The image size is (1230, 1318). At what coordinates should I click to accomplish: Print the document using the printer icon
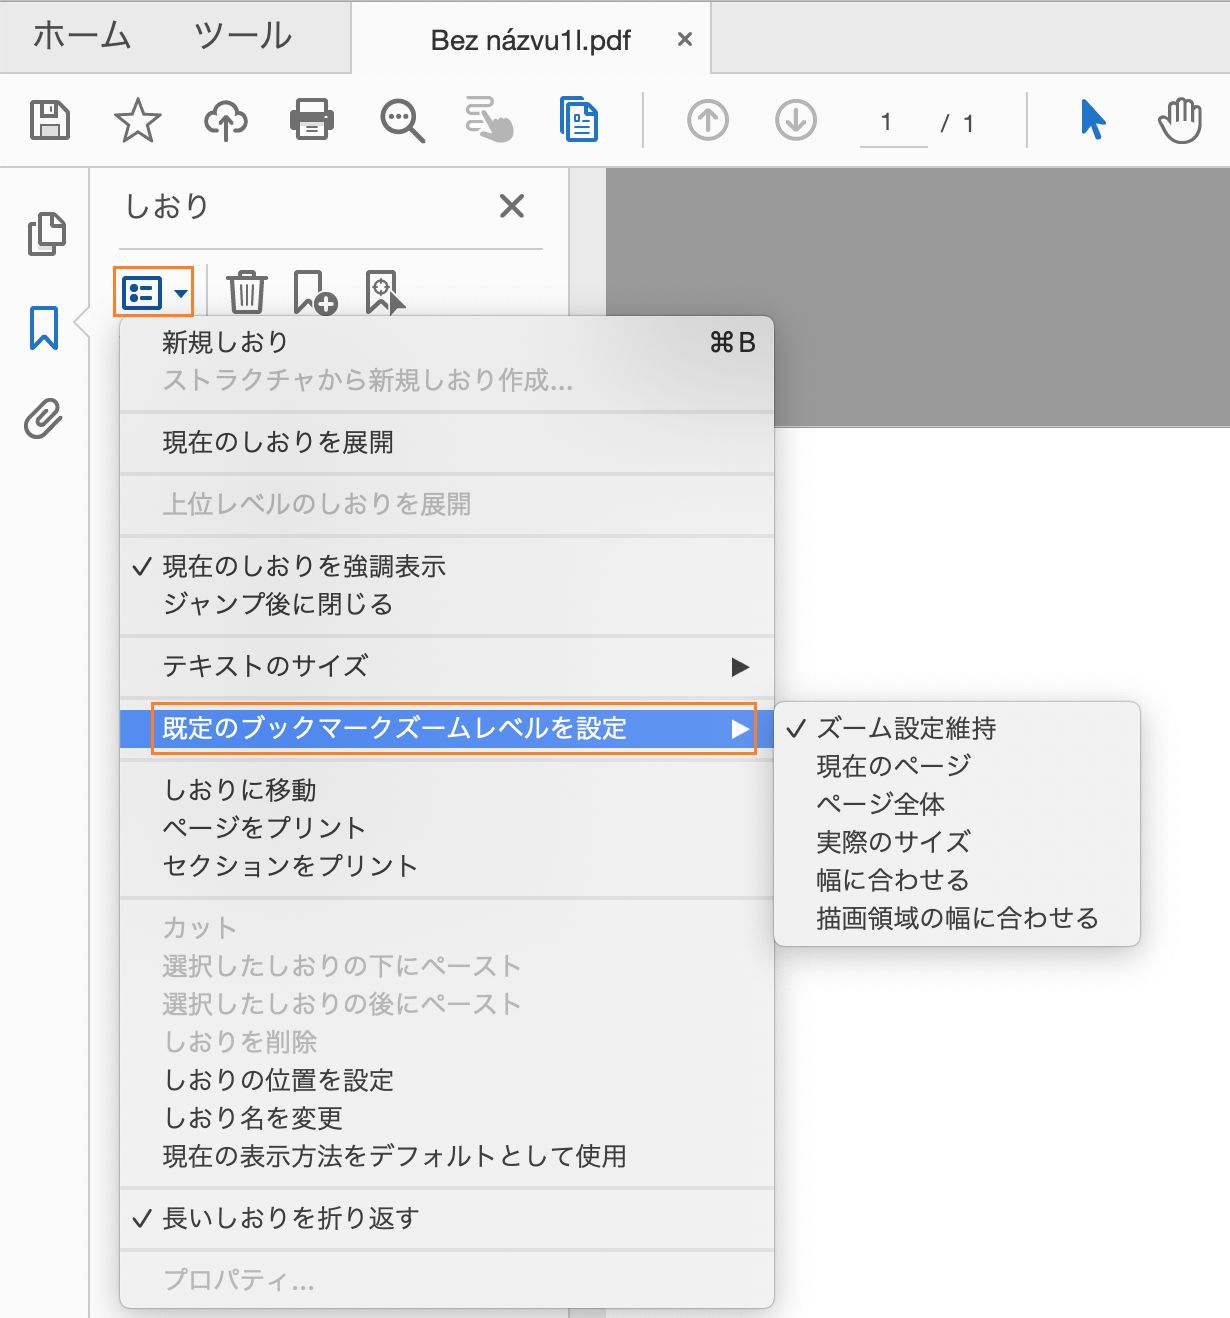pyautogui.click(x=311, y=120)
